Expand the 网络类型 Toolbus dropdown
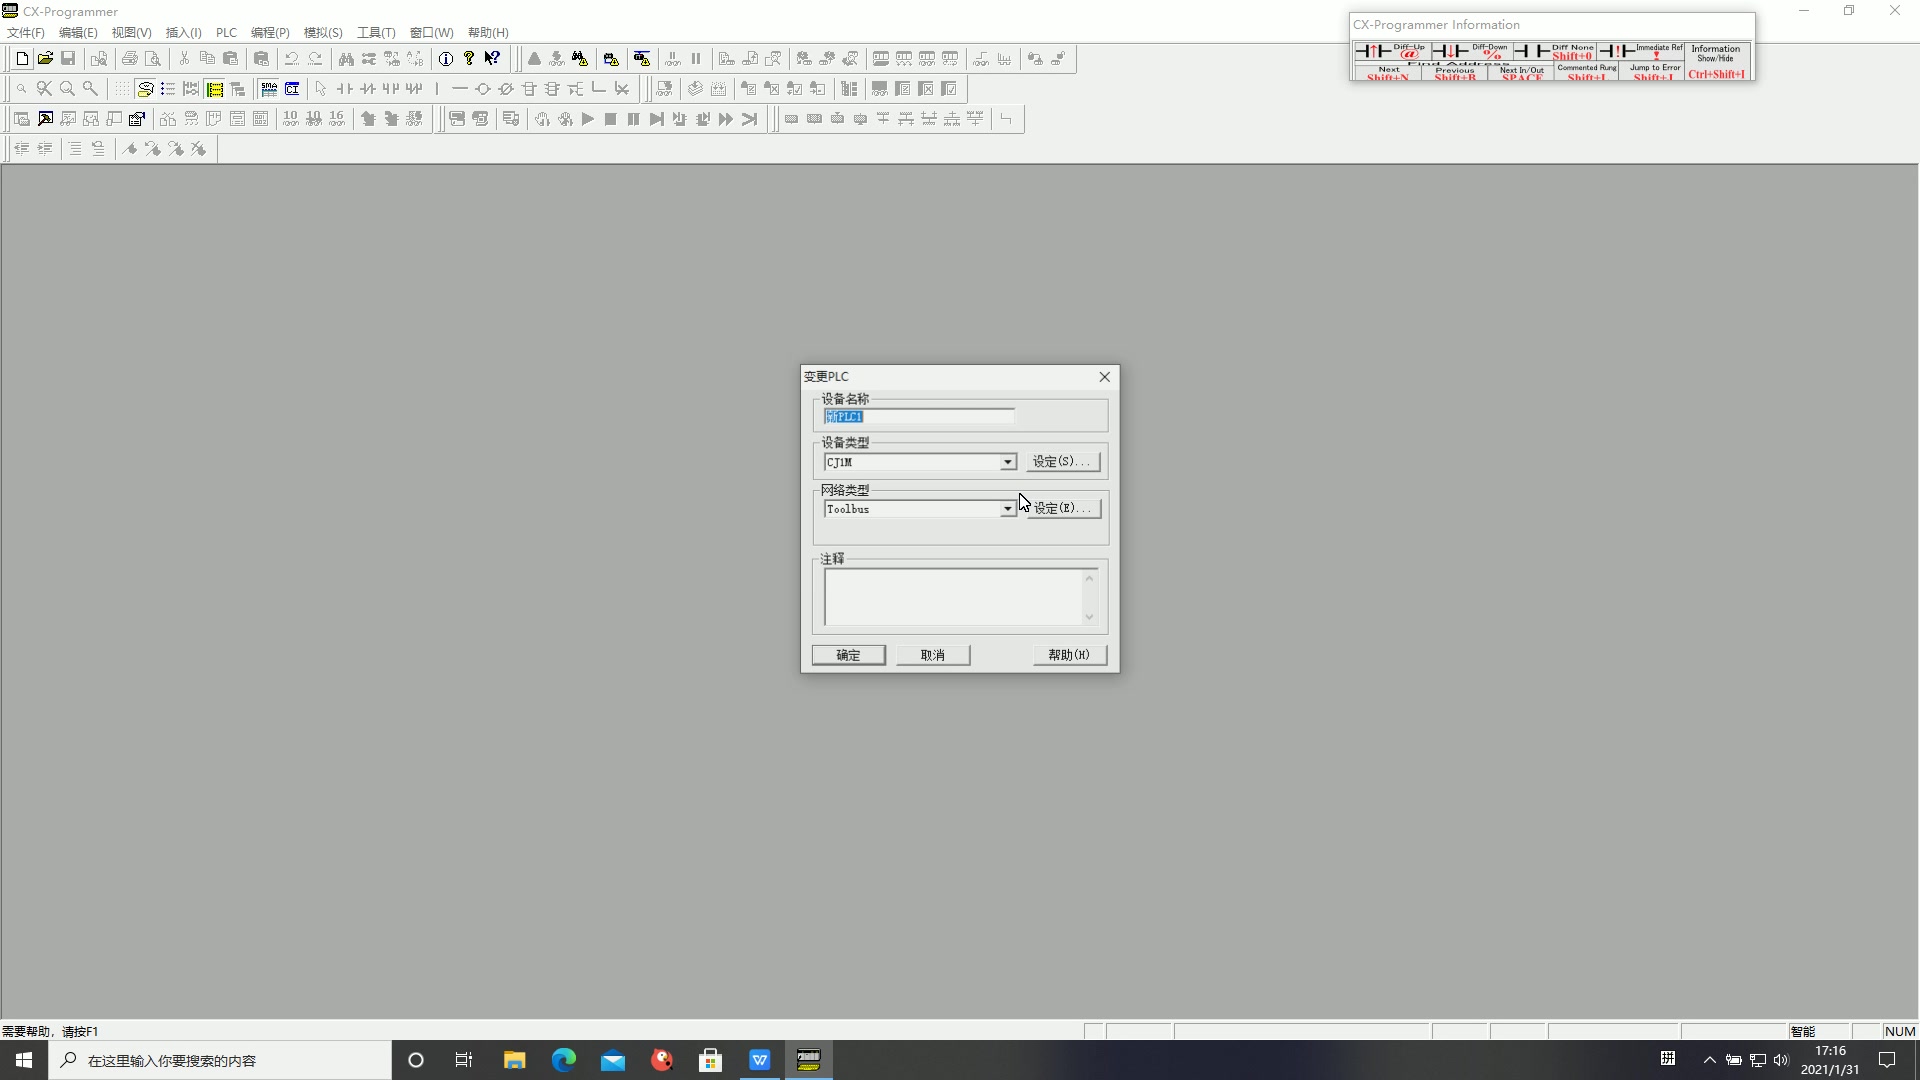Viewport: 1920px width, 1080px height. 1008,509
